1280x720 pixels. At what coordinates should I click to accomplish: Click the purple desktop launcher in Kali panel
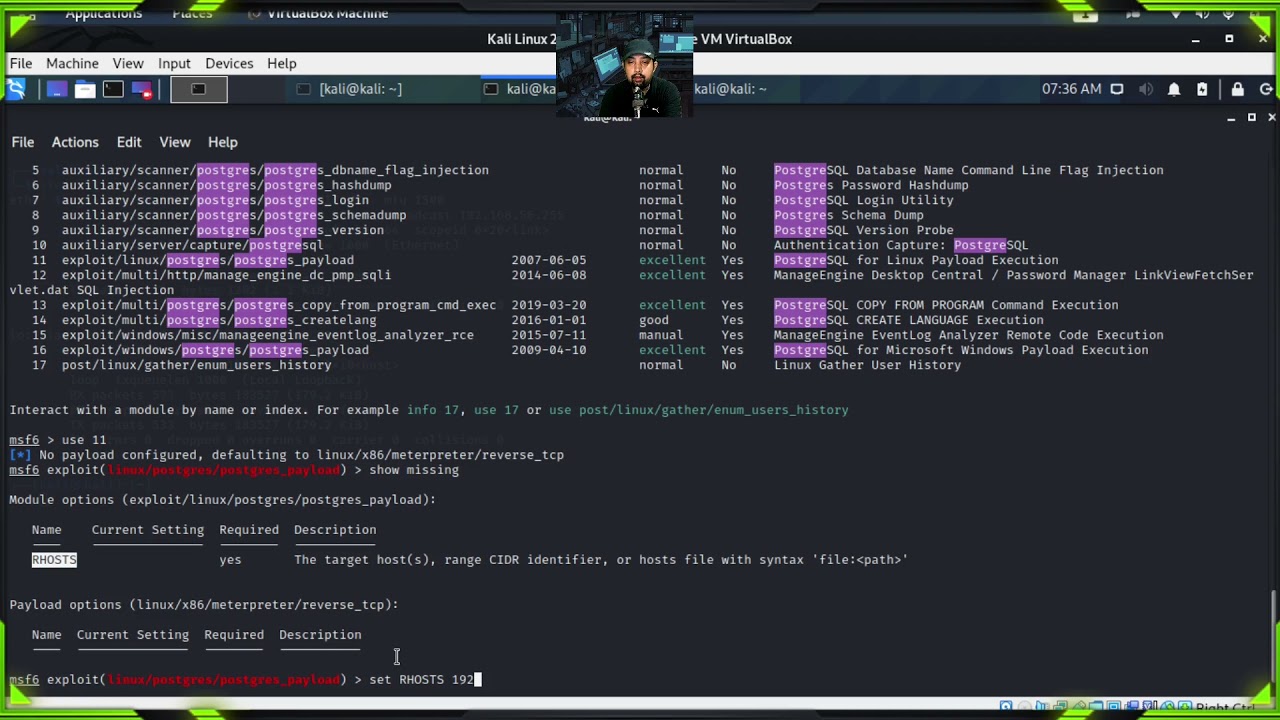tap(56, 89)
